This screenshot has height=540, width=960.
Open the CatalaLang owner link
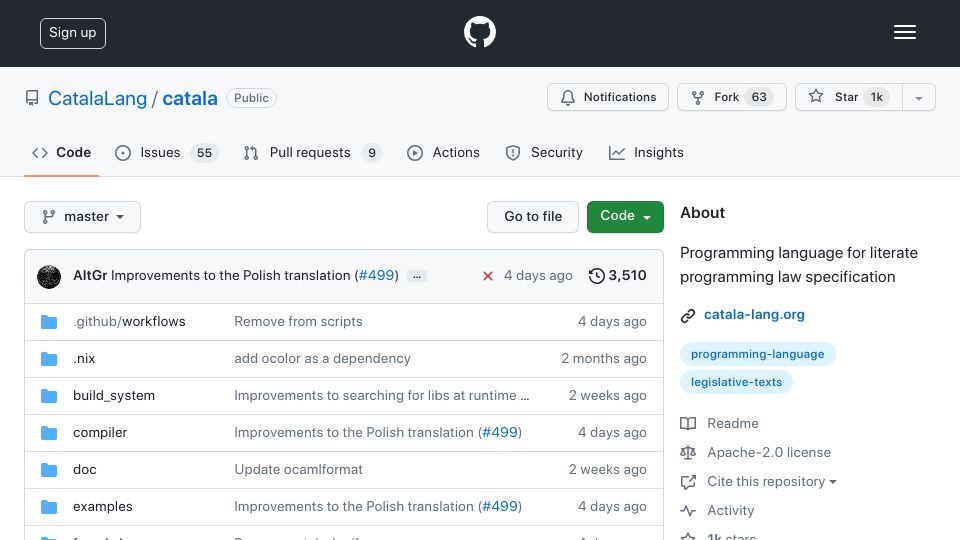pyautogui.click(x=97, y=98)
